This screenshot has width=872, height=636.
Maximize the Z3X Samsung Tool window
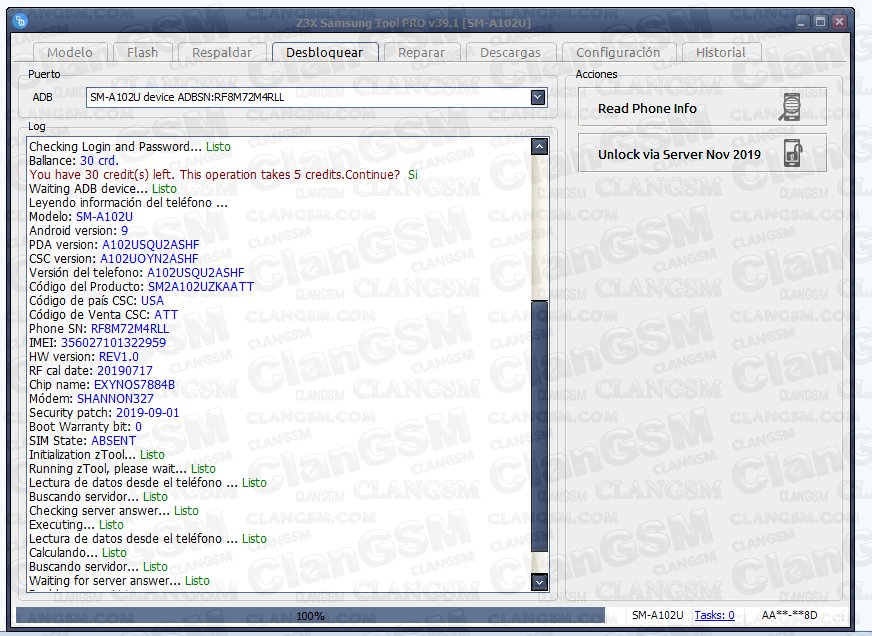820,22
